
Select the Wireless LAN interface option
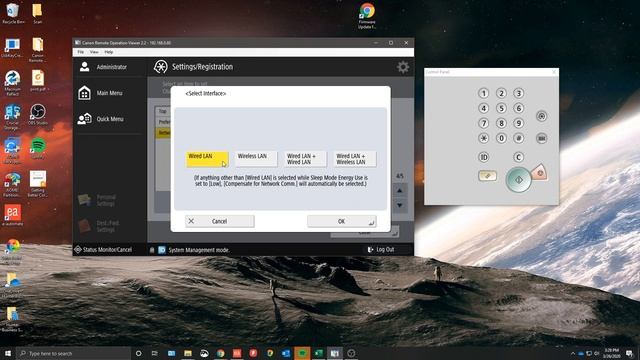tap(256, 159)
